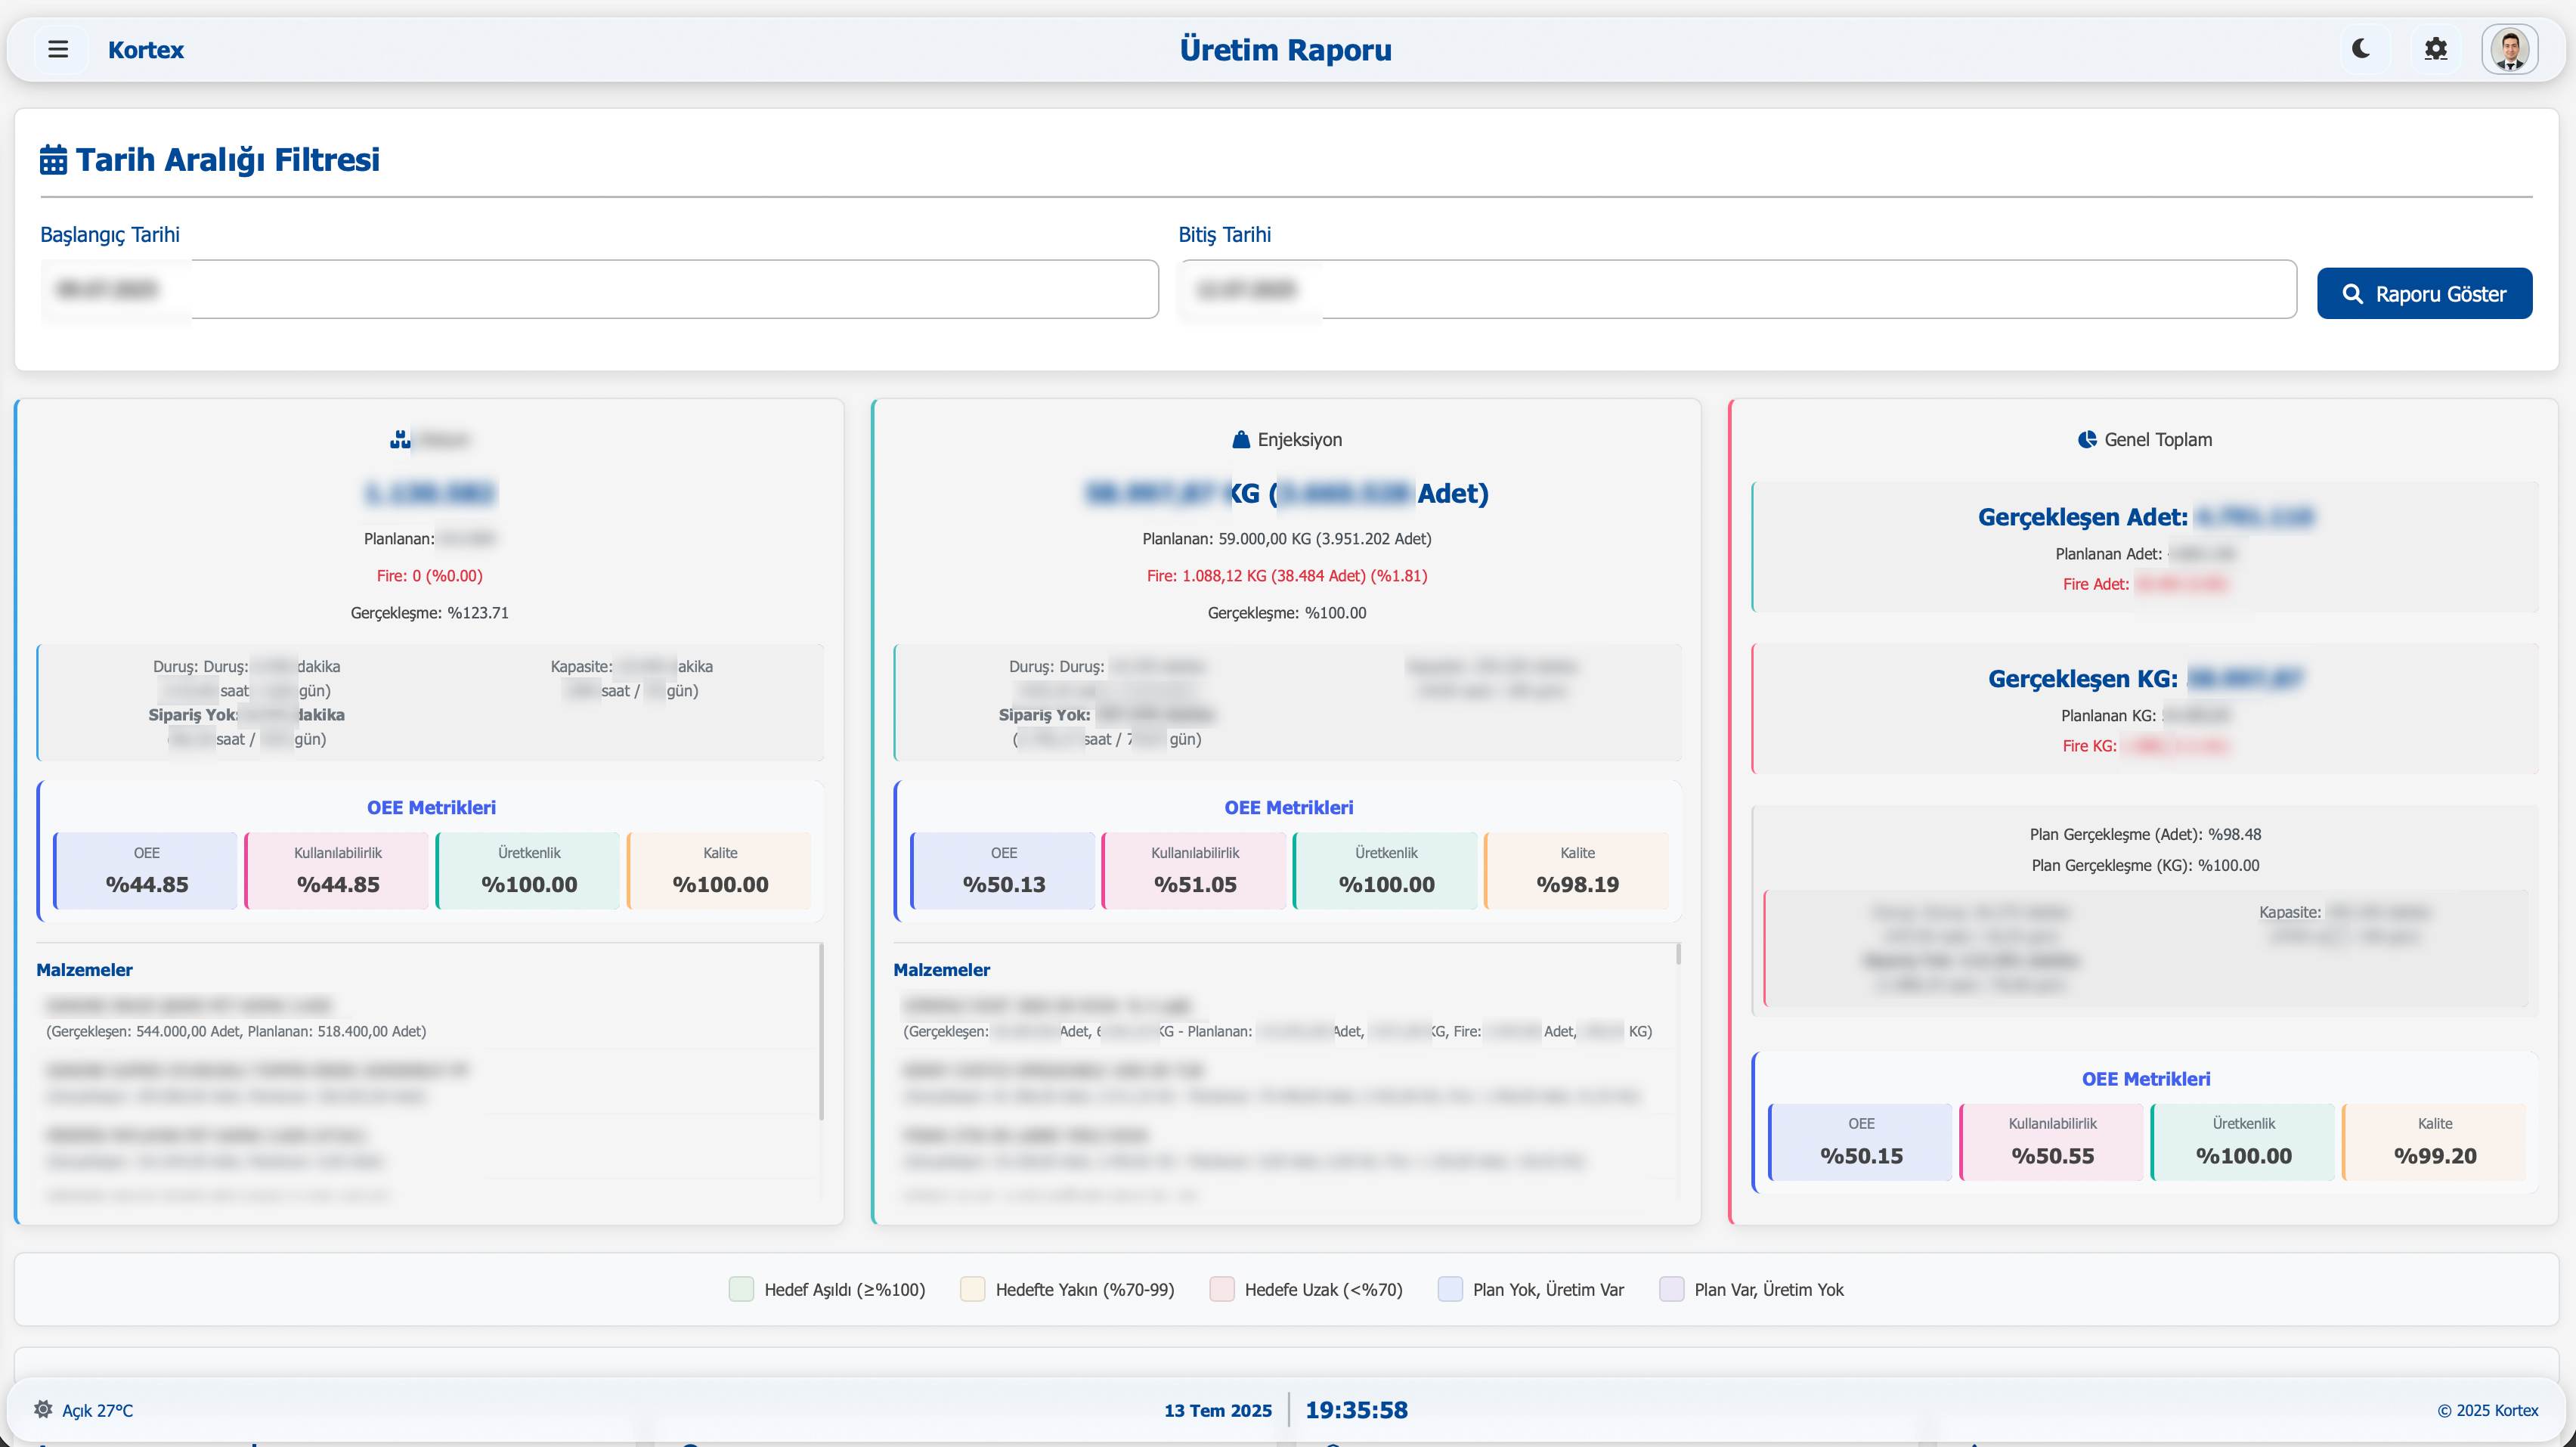2576x1447 pixels.
Task: Click the Genel Toplam Kalite %99.20 tile
Action: 2434,1142
